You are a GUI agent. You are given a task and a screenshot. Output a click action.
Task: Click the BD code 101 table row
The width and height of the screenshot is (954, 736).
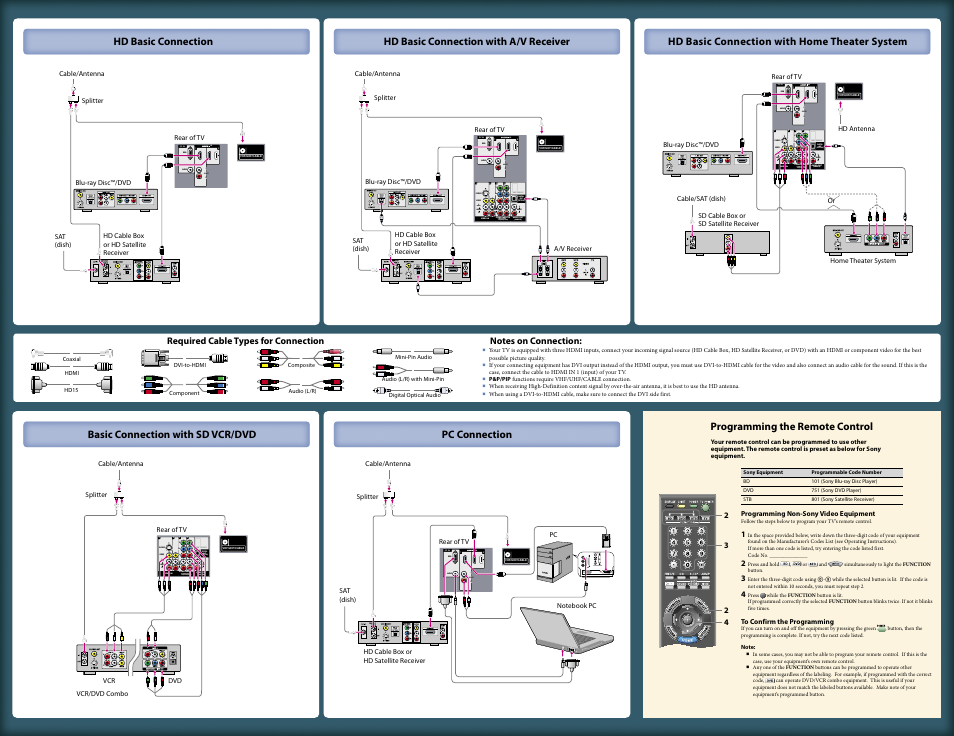pyautogui.click(x=821, y=481)
